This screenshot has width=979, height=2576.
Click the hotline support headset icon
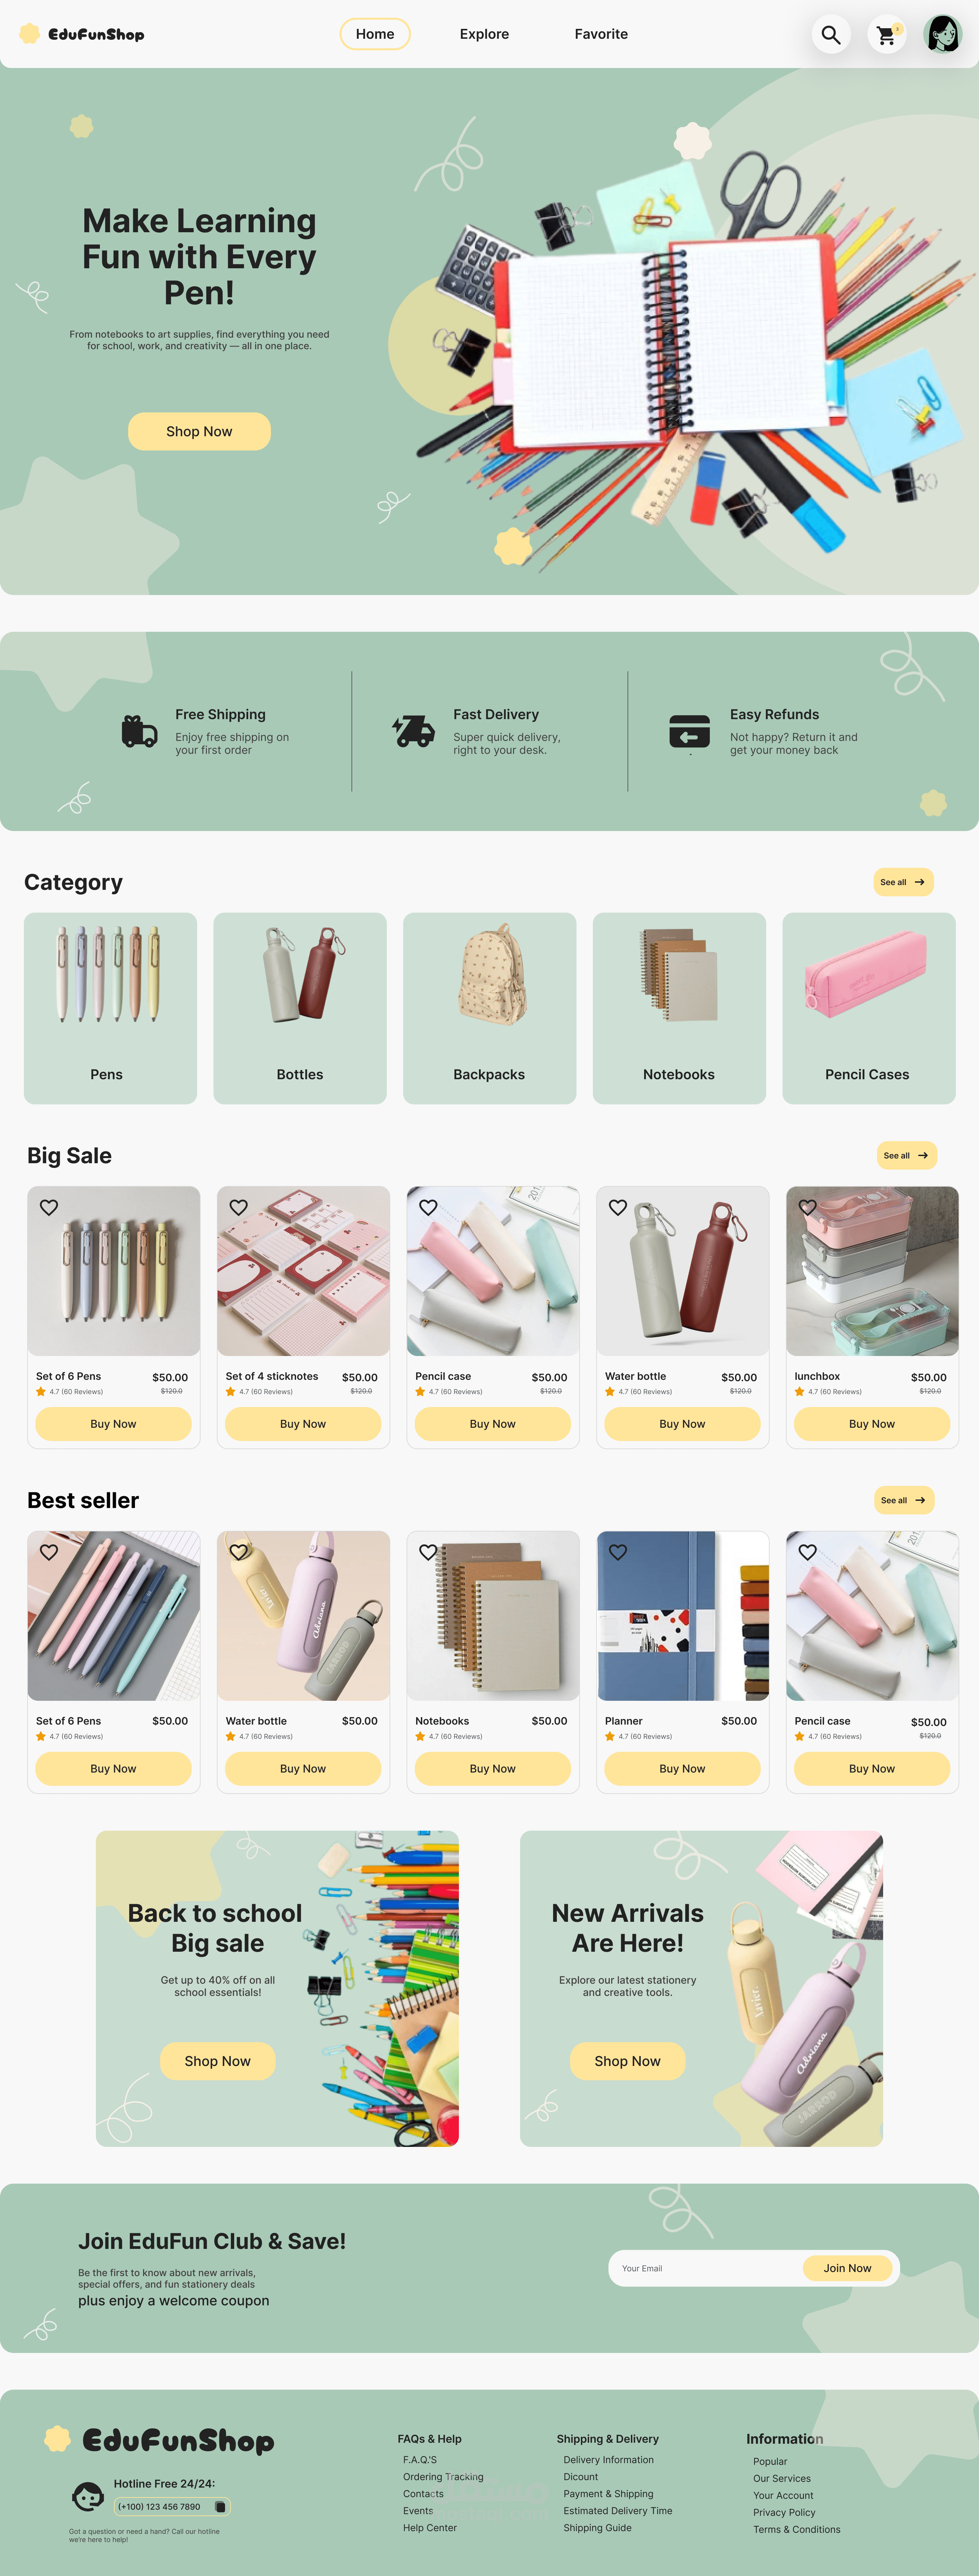[x=88, y=2497]
